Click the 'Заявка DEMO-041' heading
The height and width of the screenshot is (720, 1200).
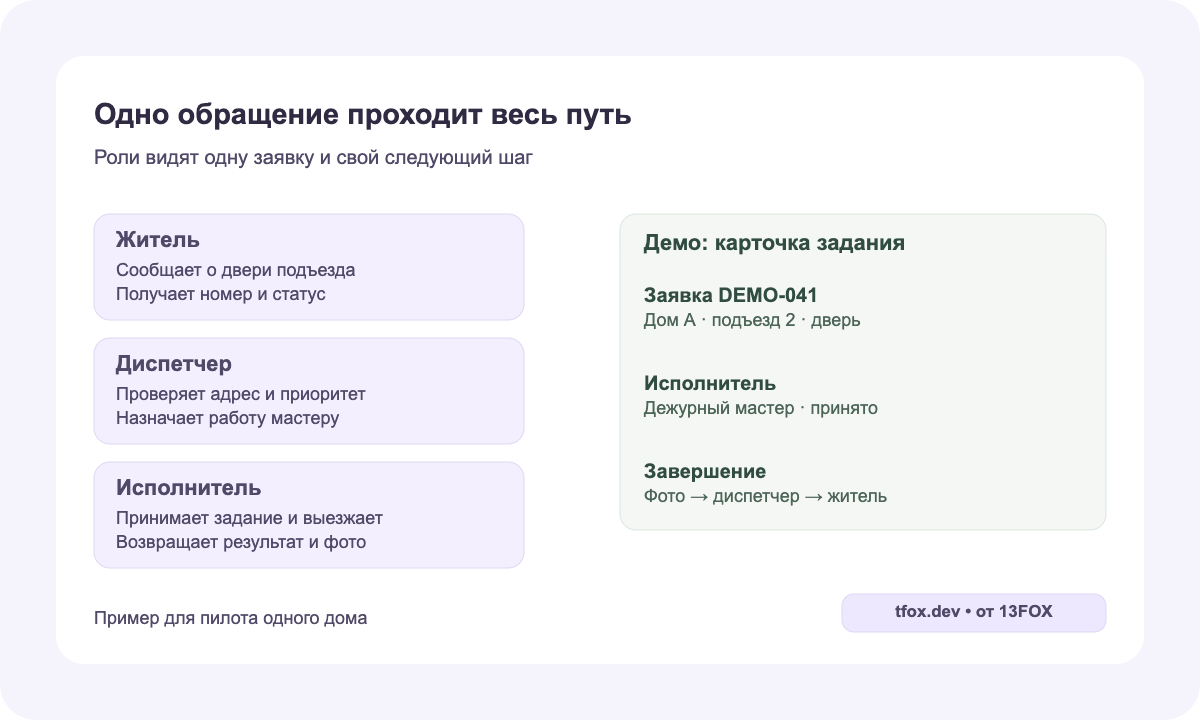pyautogui.click(x=731, y=296)
